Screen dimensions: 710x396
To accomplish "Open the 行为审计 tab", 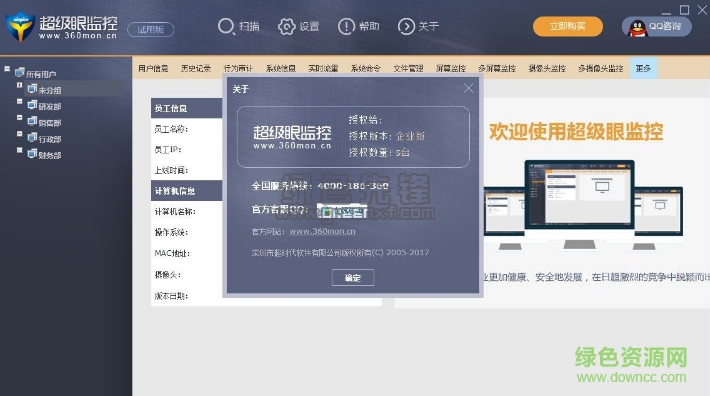I will coord(238,68).
